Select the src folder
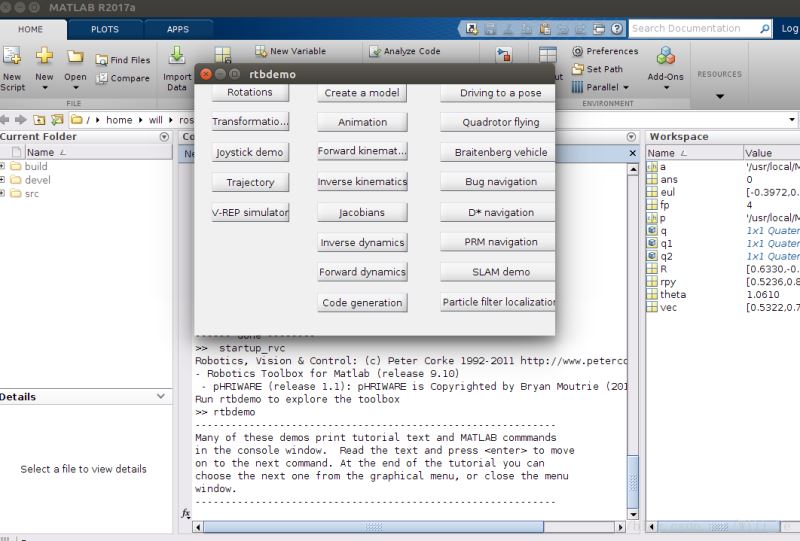This screenshot has height=541, width=800. coord(31,194)
